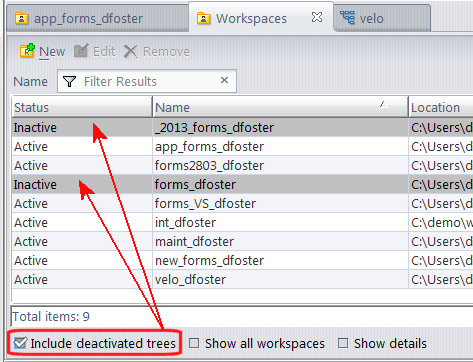Click the New button label
Viewport: 473px width, 362px height.
(x=52, y=52)
